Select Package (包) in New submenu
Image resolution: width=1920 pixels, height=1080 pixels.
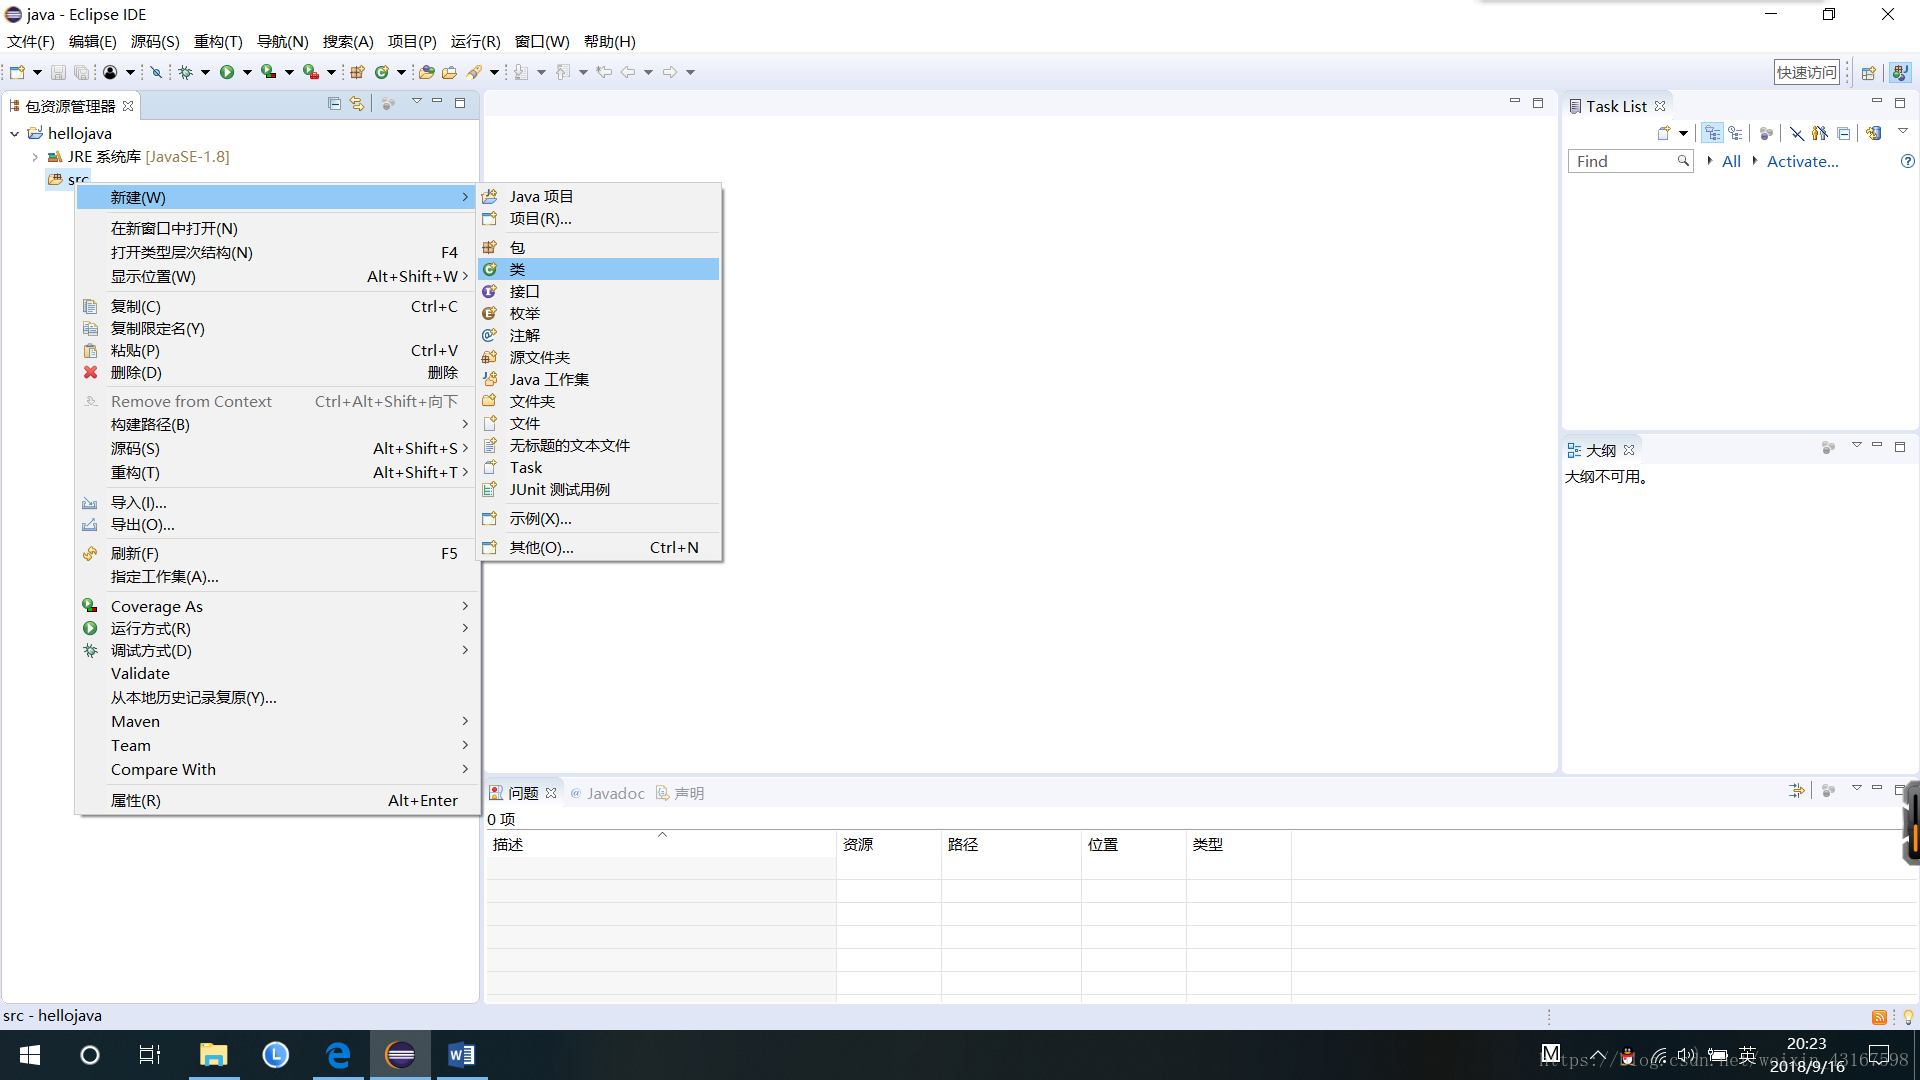point(599,247)
